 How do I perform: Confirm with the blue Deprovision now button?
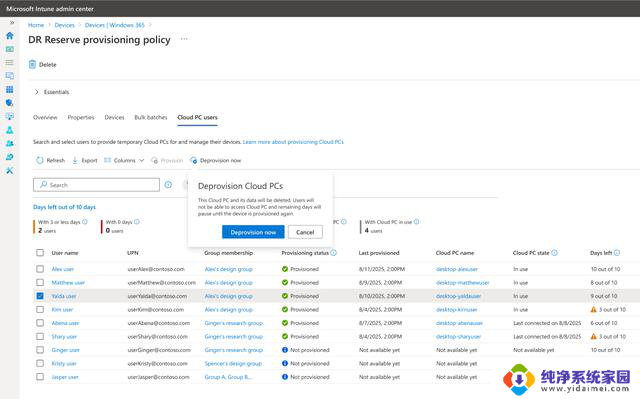(253, 232)
